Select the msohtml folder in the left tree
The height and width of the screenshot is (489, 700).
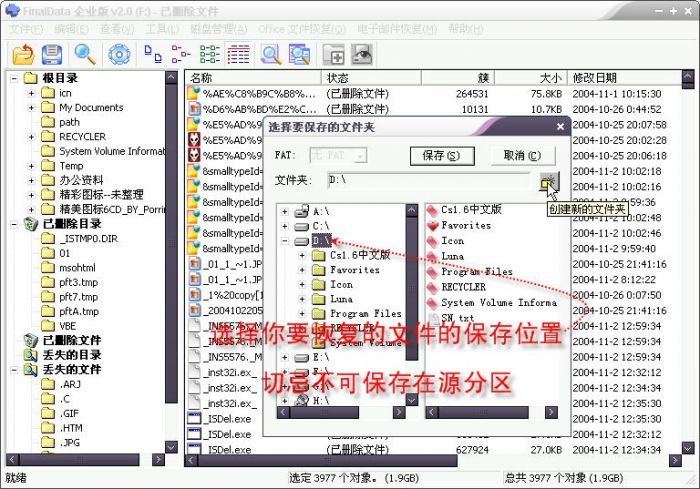point(69,268)
